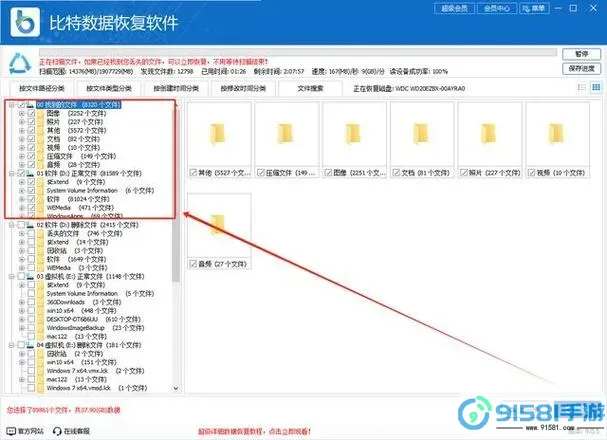
Task: Open the 视频 folder thumbnail
Action: pos(558,134)
